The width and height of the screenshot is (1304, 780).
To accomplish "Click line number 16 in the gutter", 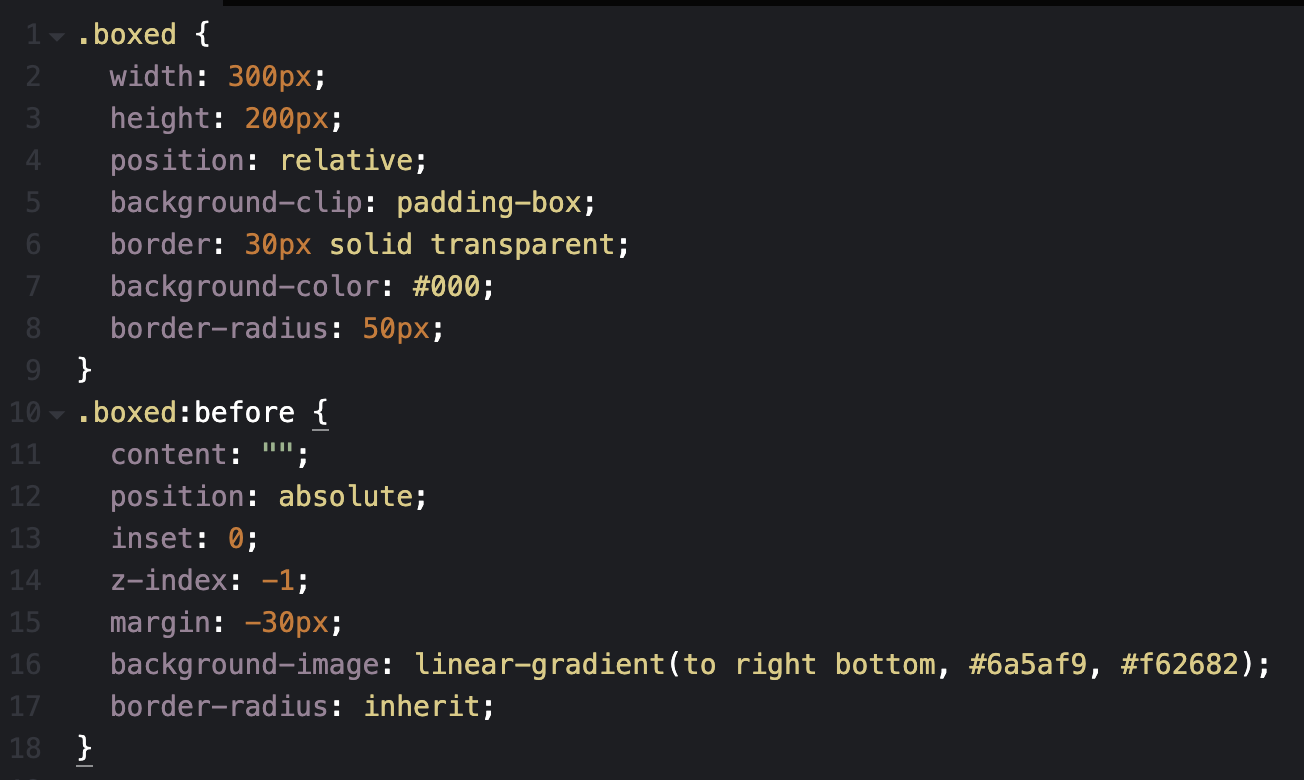I will [25, 665].
